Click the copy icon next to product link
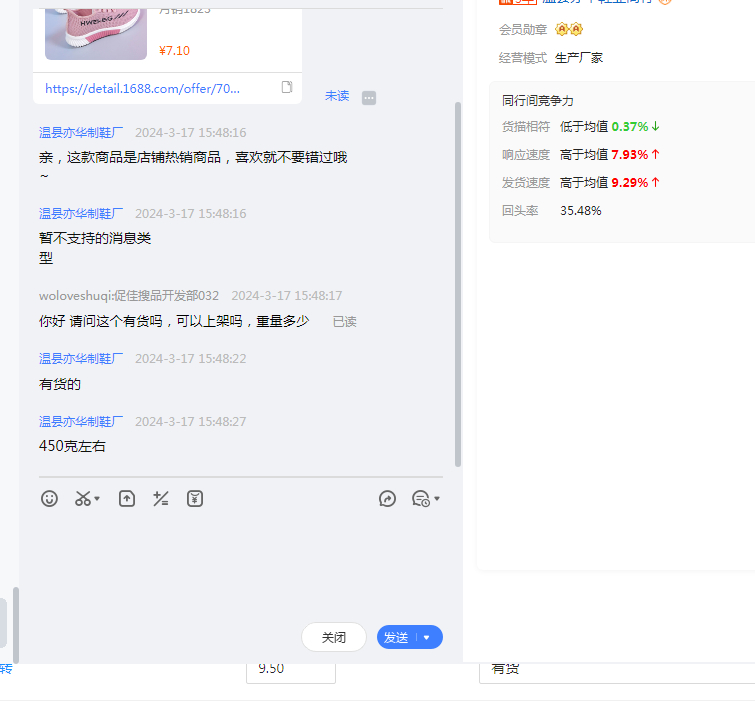This screenshot has height=711, width=755. coord(287,88)
